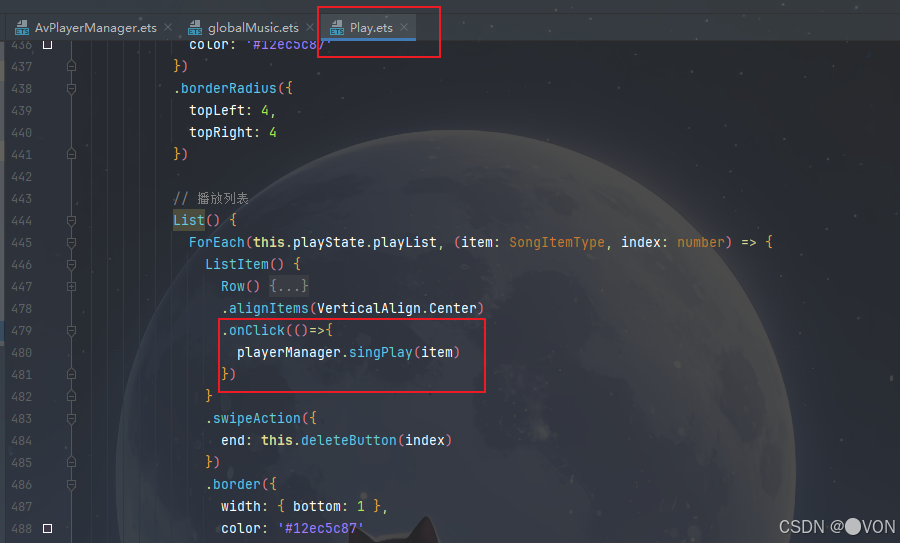The width and height of the screenshot is (900, 543).
Task: Click the 'playerManager' identifier on line 480
Action: coord(289,352)
